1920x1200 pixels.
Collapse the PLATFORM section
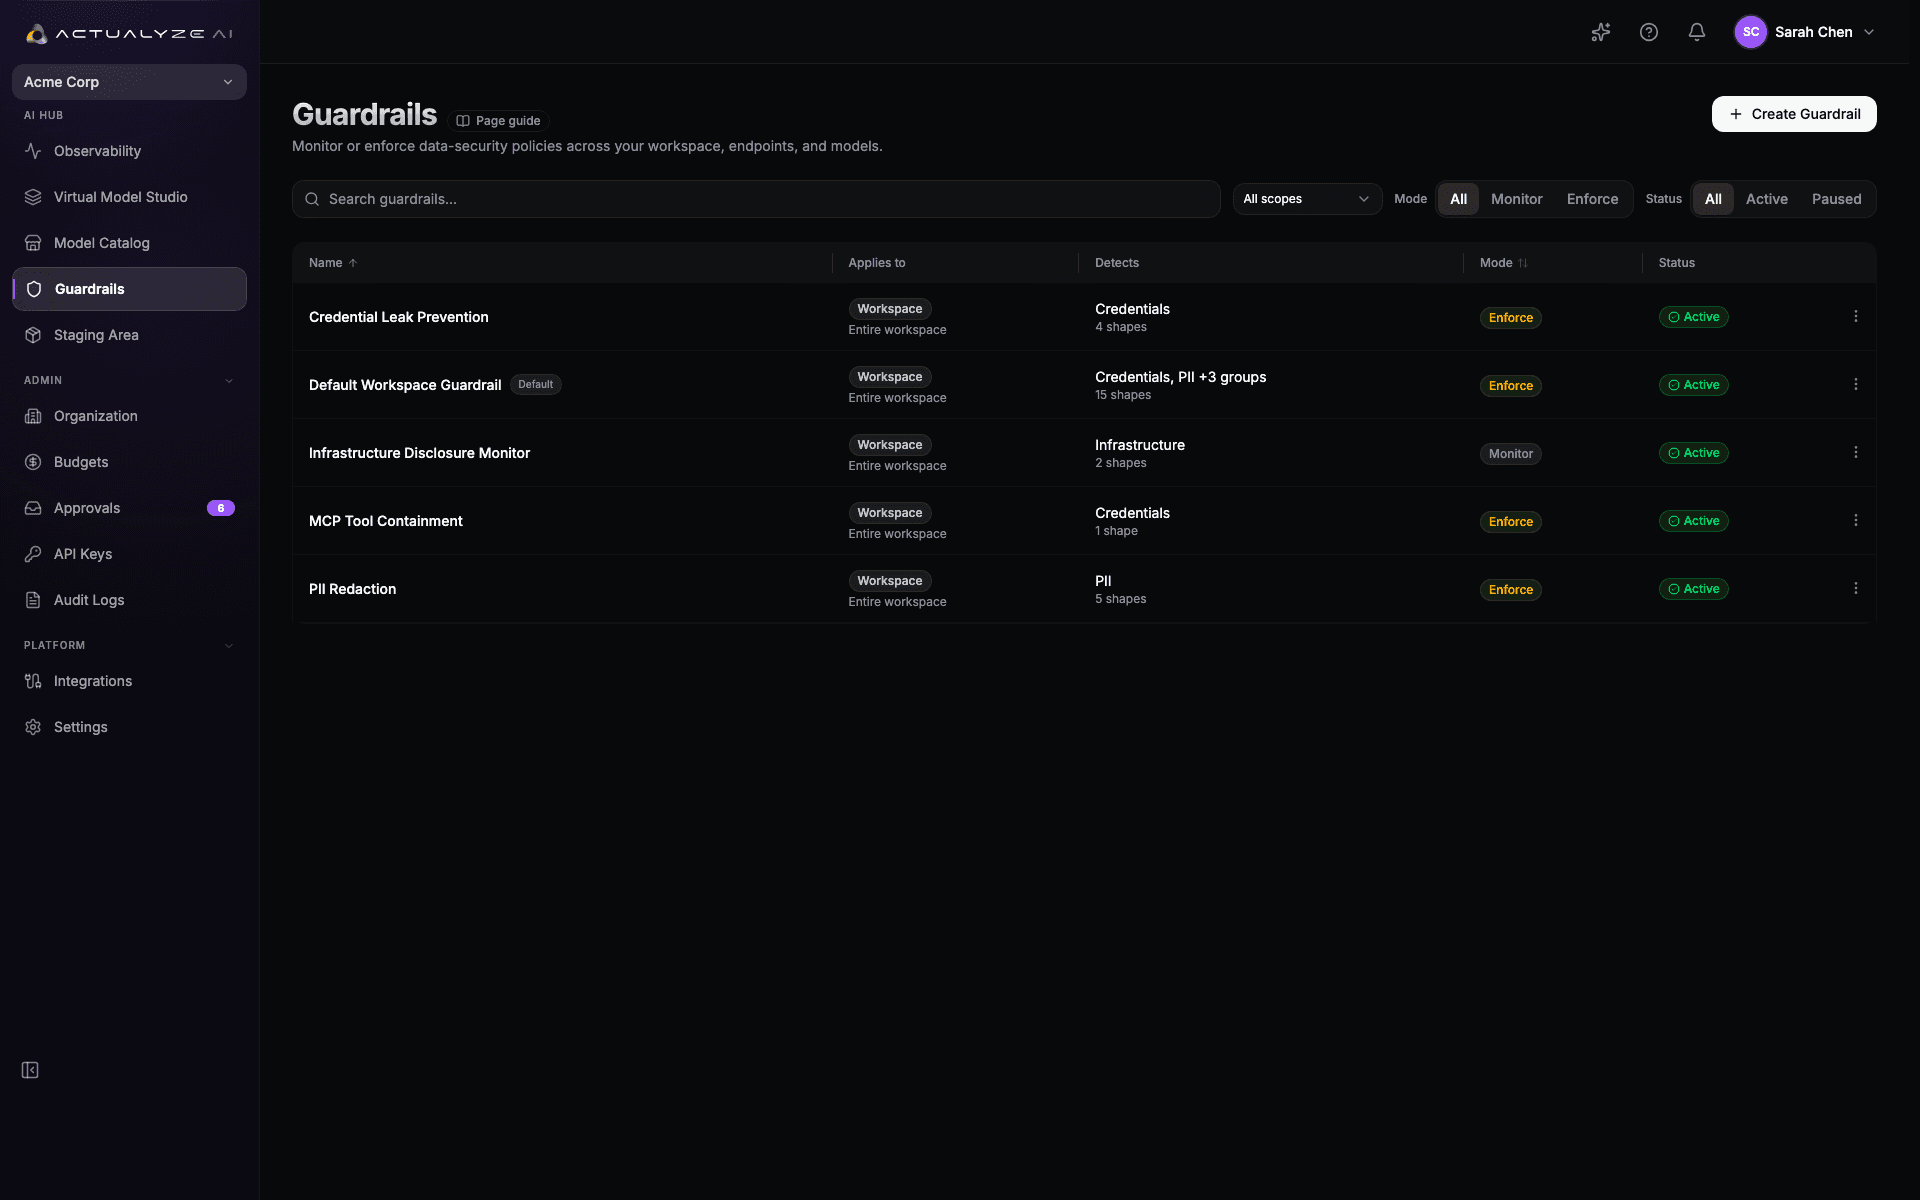(x=228, y=645)
